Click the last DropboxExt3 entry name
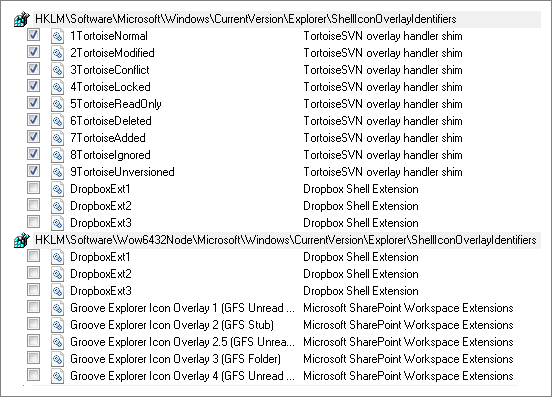Screen dimensions: 552x397 coord(101,291)
